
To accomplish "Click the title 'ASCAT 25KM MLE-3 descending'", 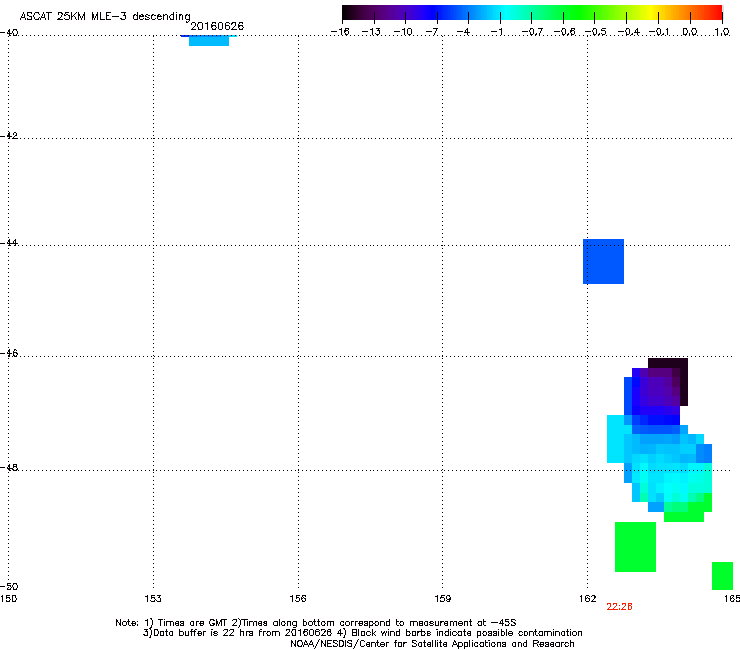I will (x=105, y=16).
